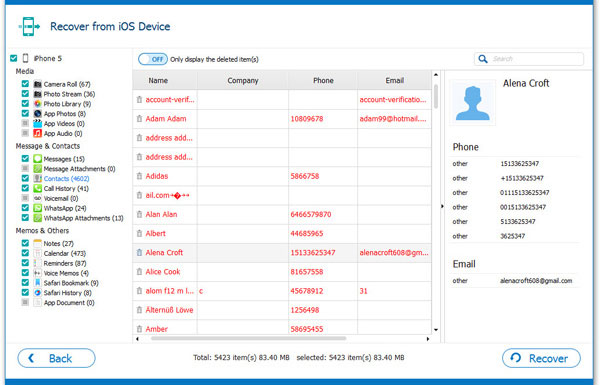
Task: Open WhatsApp Attachments (13) category
Action: coord(83,218)
